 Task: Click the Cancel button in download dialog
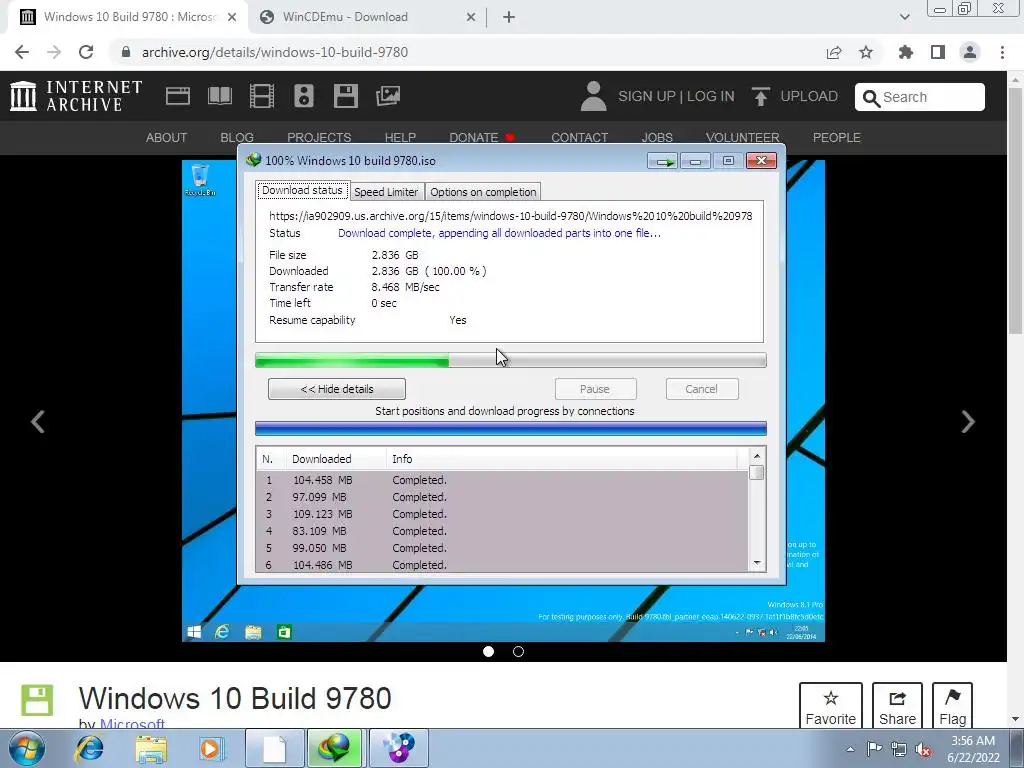pyautogui.click(x=702, y=389)
